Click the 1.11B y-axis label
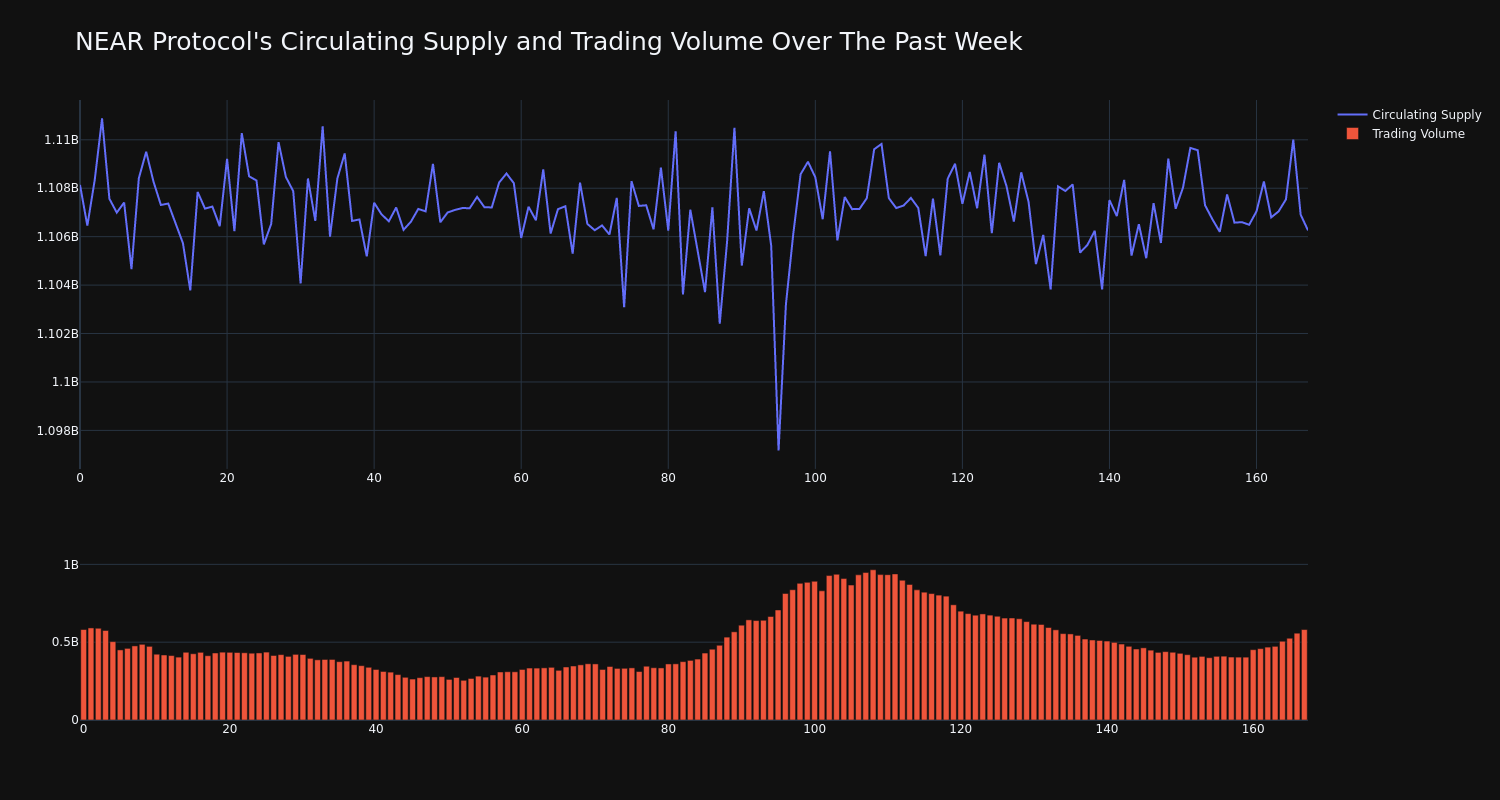1500x800 pixels. point(61,140)
